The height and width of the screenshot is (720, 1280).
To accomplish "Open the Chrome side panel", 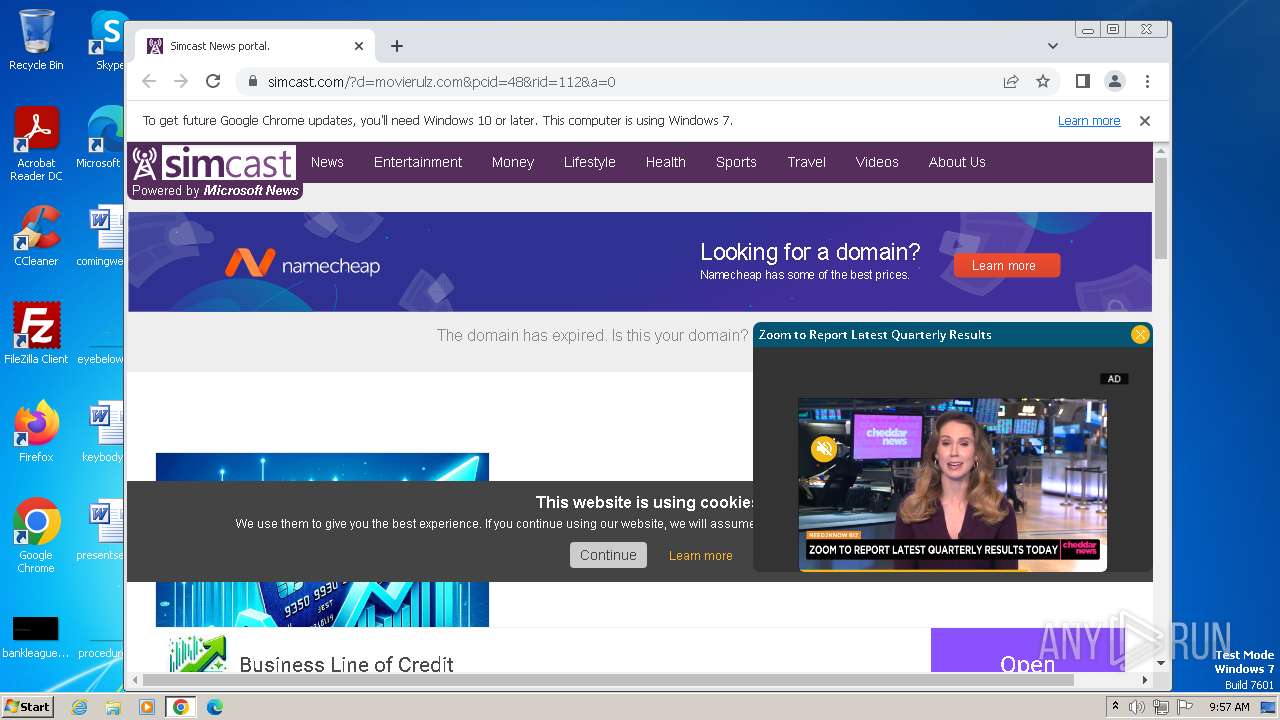I will (x=1082, y=81).
